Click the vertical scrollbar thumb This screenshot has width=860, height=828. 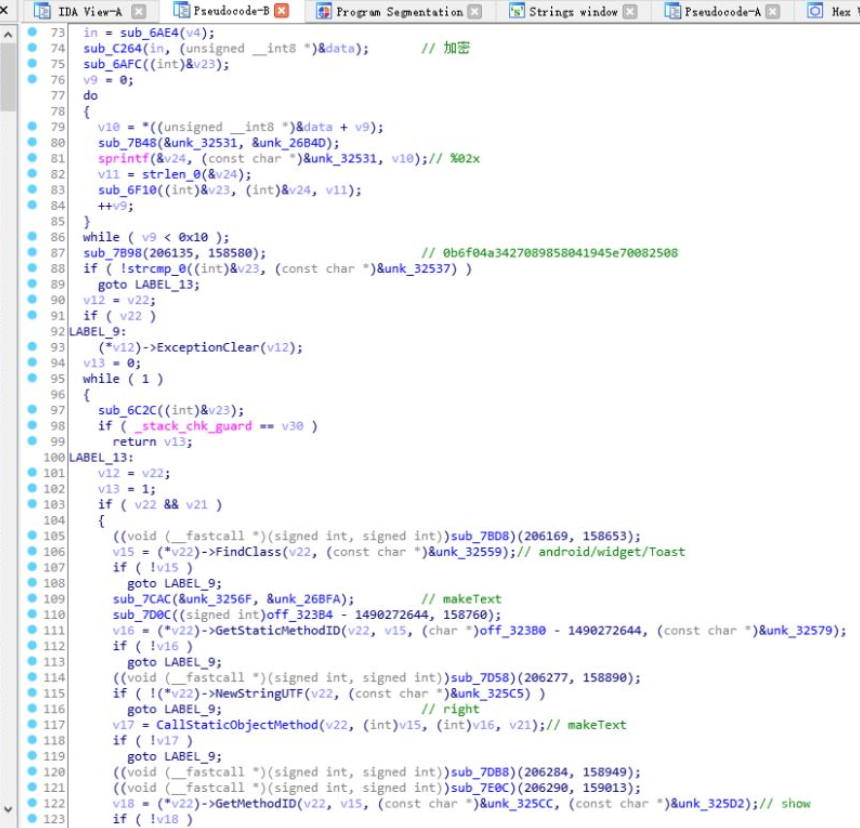(x=8, y=77)
